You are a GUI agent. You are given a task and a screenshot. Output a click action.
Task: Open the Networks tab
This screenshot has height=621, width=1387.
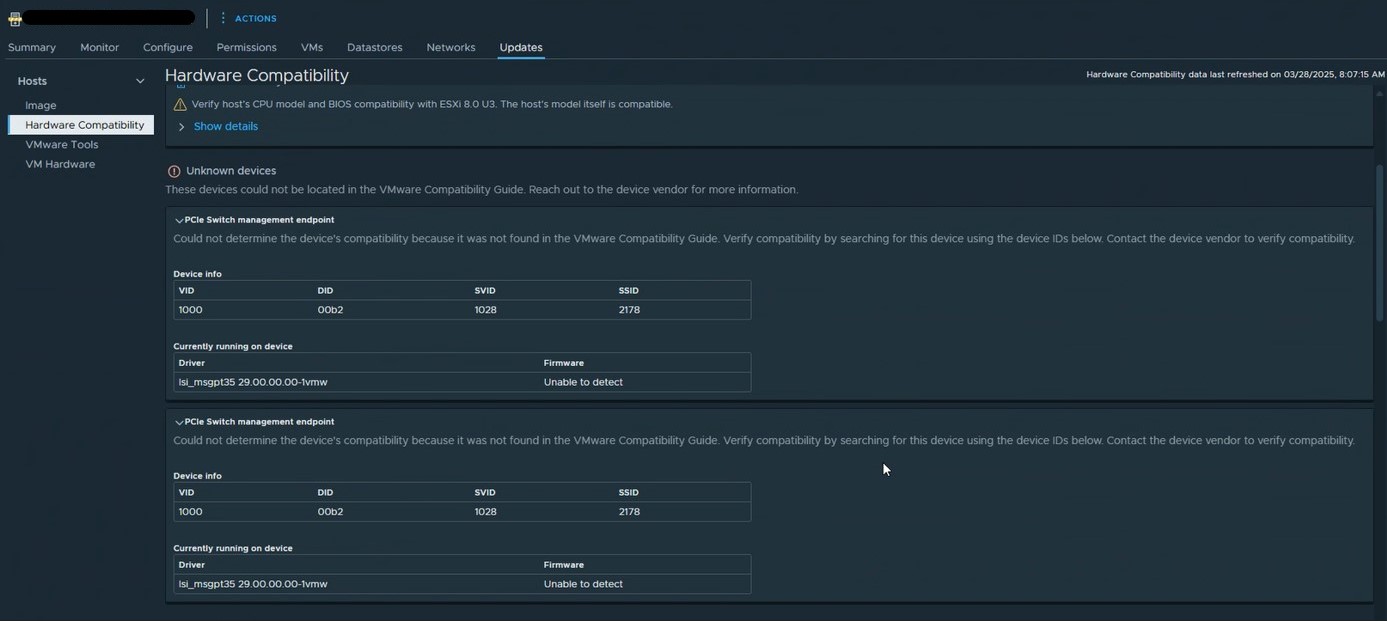(x=451, y=45)
